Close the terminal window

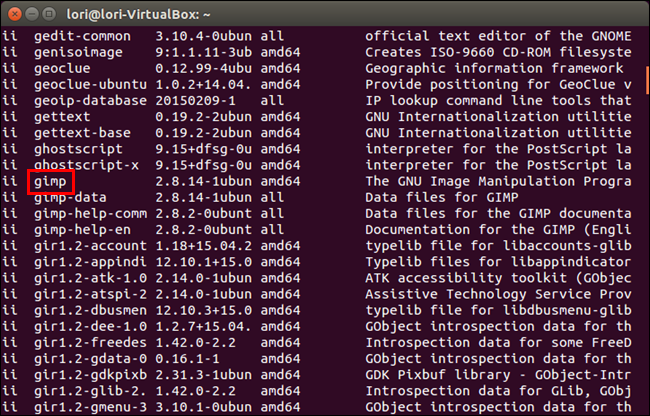pos(15,14)
